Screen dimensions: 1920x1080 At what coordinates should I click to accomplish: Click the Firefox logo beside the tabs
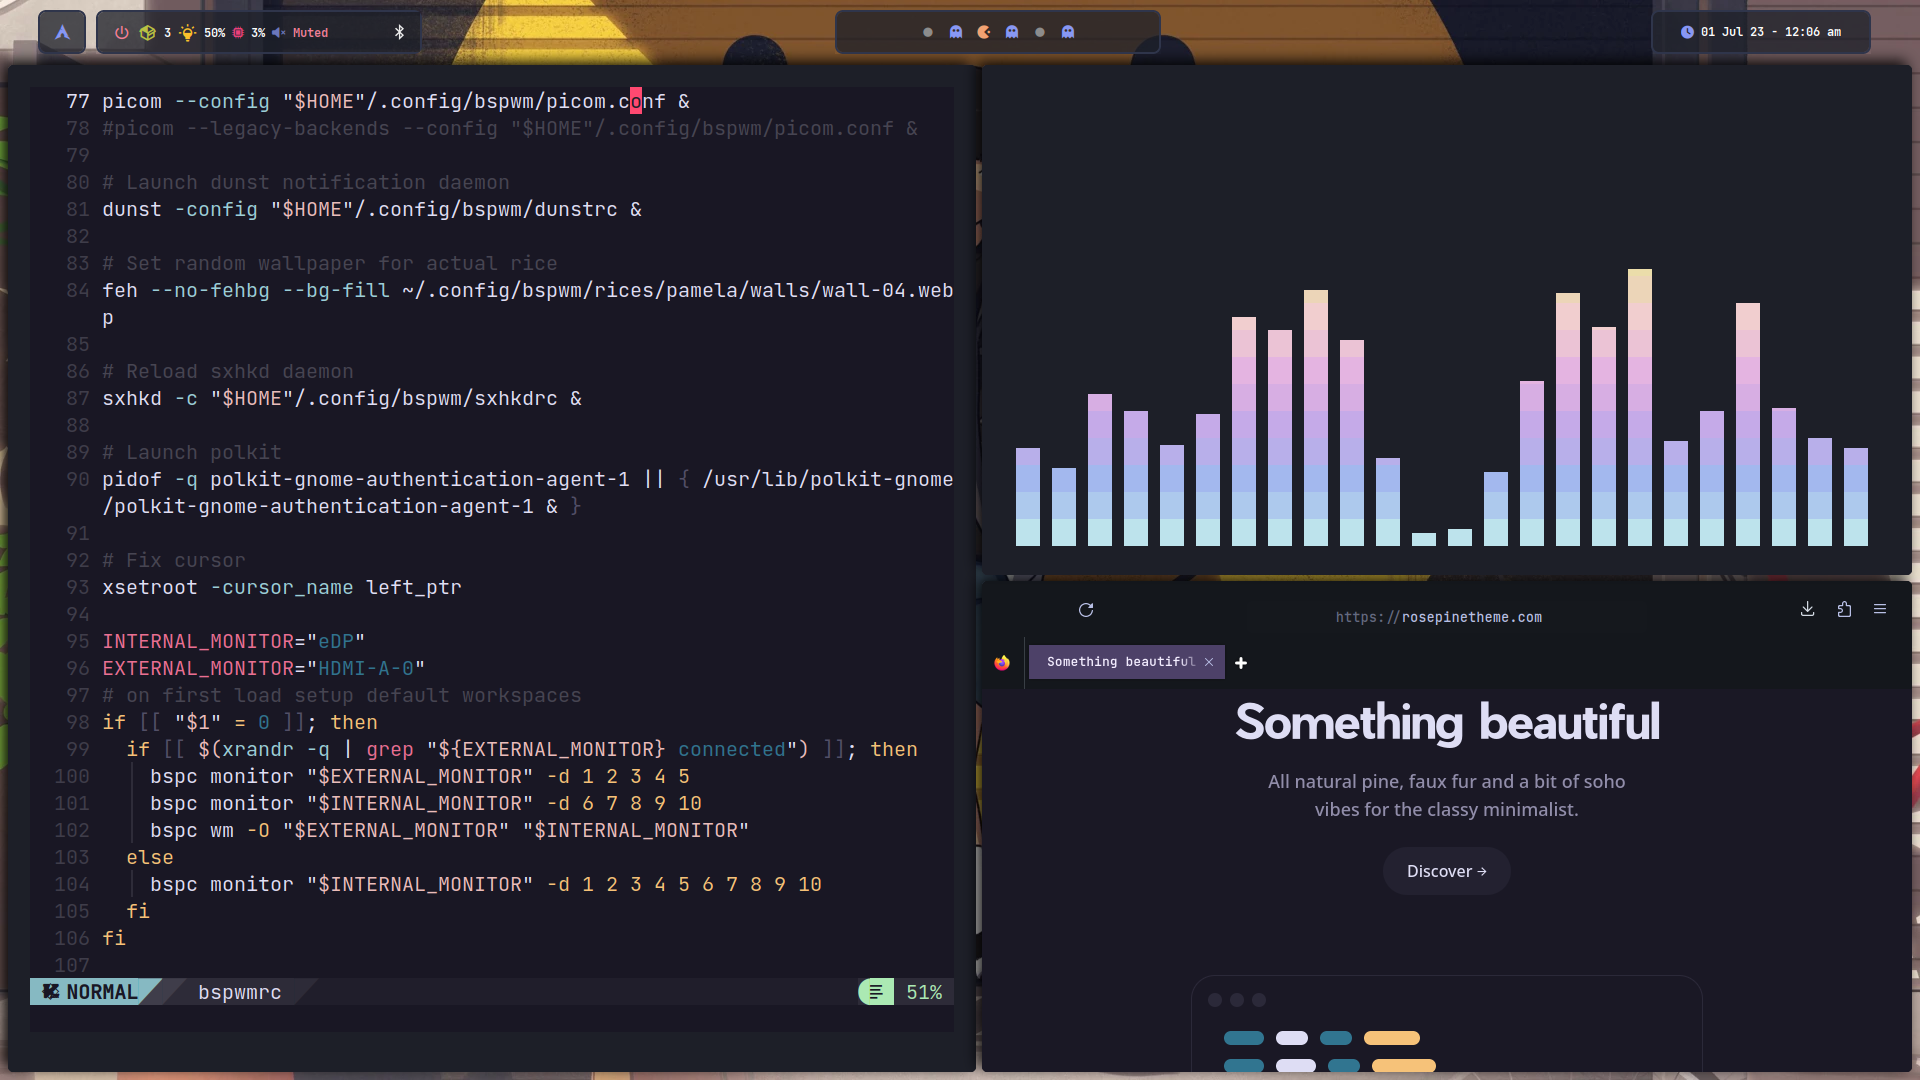point(1002,662)
